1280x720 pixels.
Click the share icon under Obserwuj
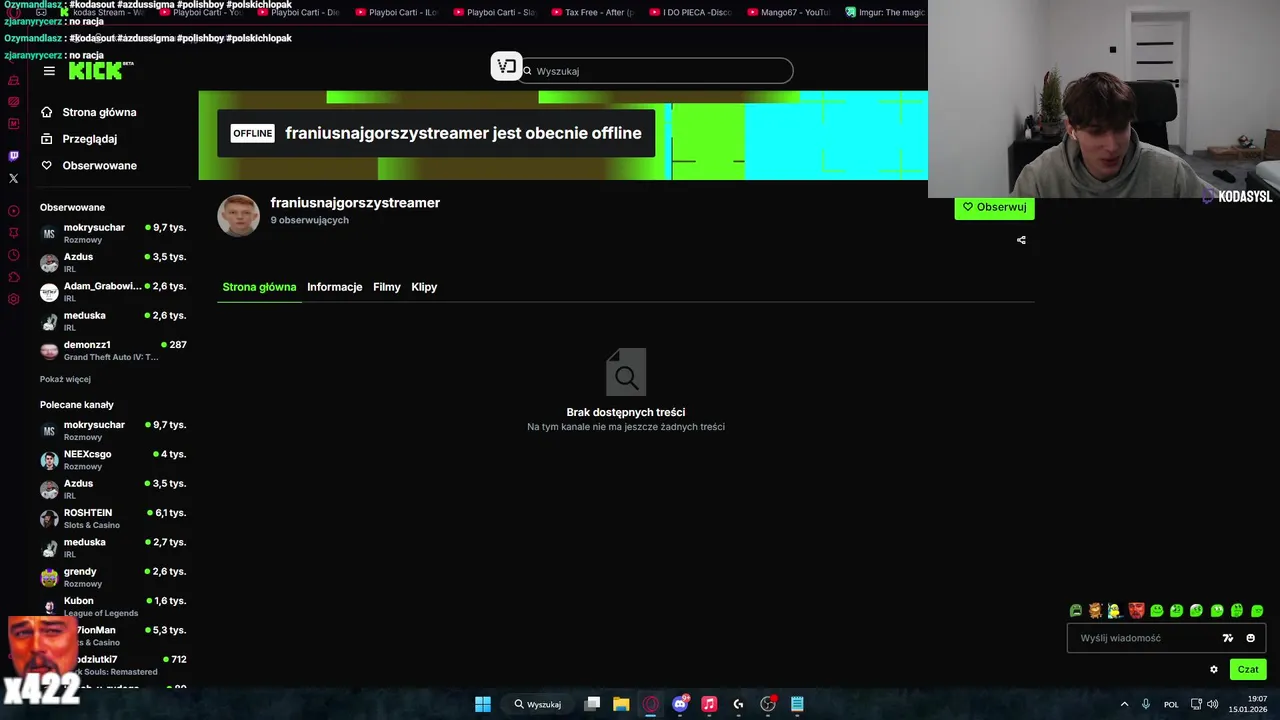(1021, 240)
